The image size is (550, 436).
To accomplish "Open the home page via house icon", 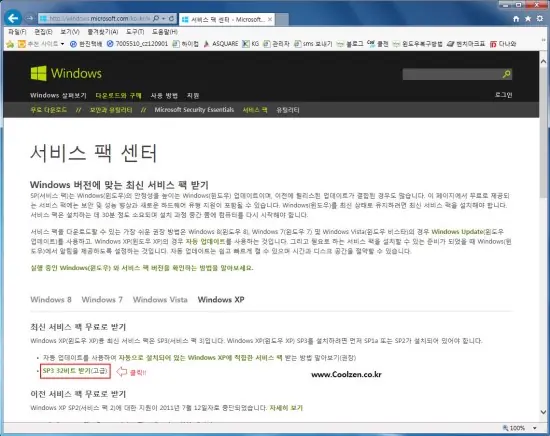I will [516, 19].
